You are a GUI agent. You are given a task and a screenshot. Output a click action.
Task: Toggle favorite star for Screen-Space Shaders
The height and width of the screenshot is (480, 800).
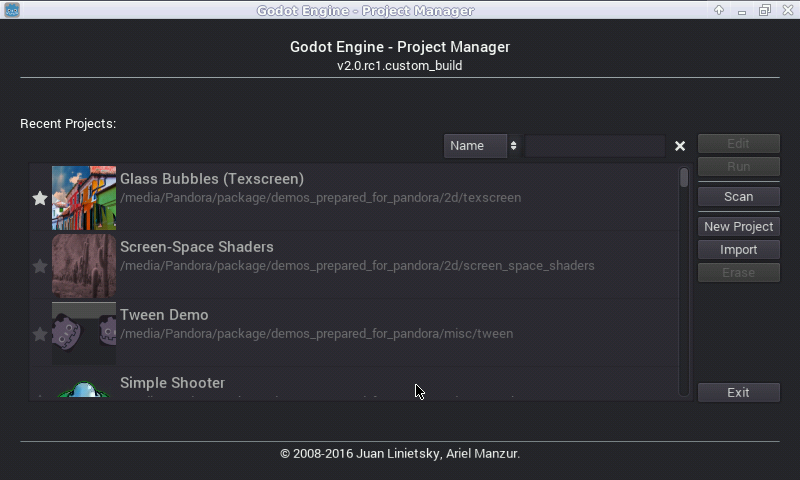[40, 266]
